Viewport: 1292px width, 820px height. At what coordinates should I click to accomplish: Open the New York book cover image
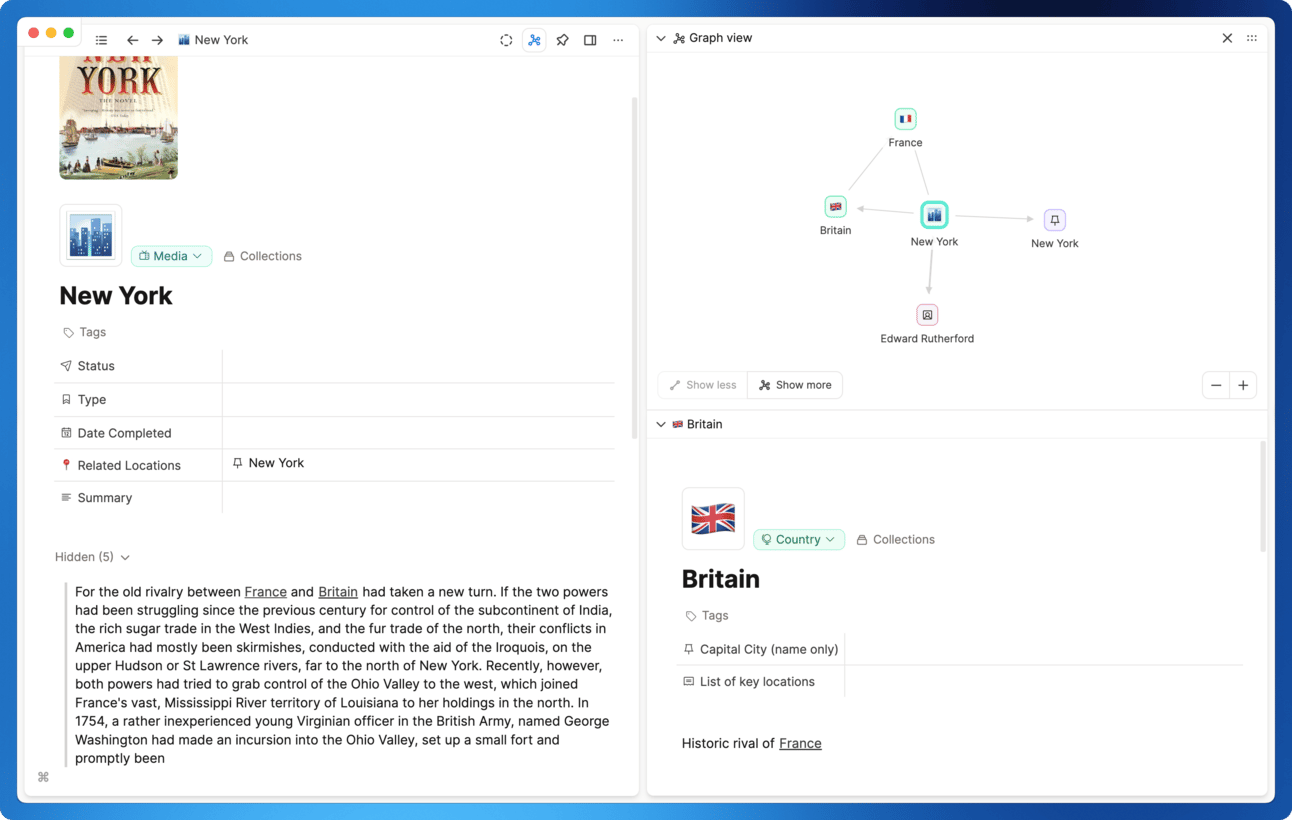click(118, 117)
